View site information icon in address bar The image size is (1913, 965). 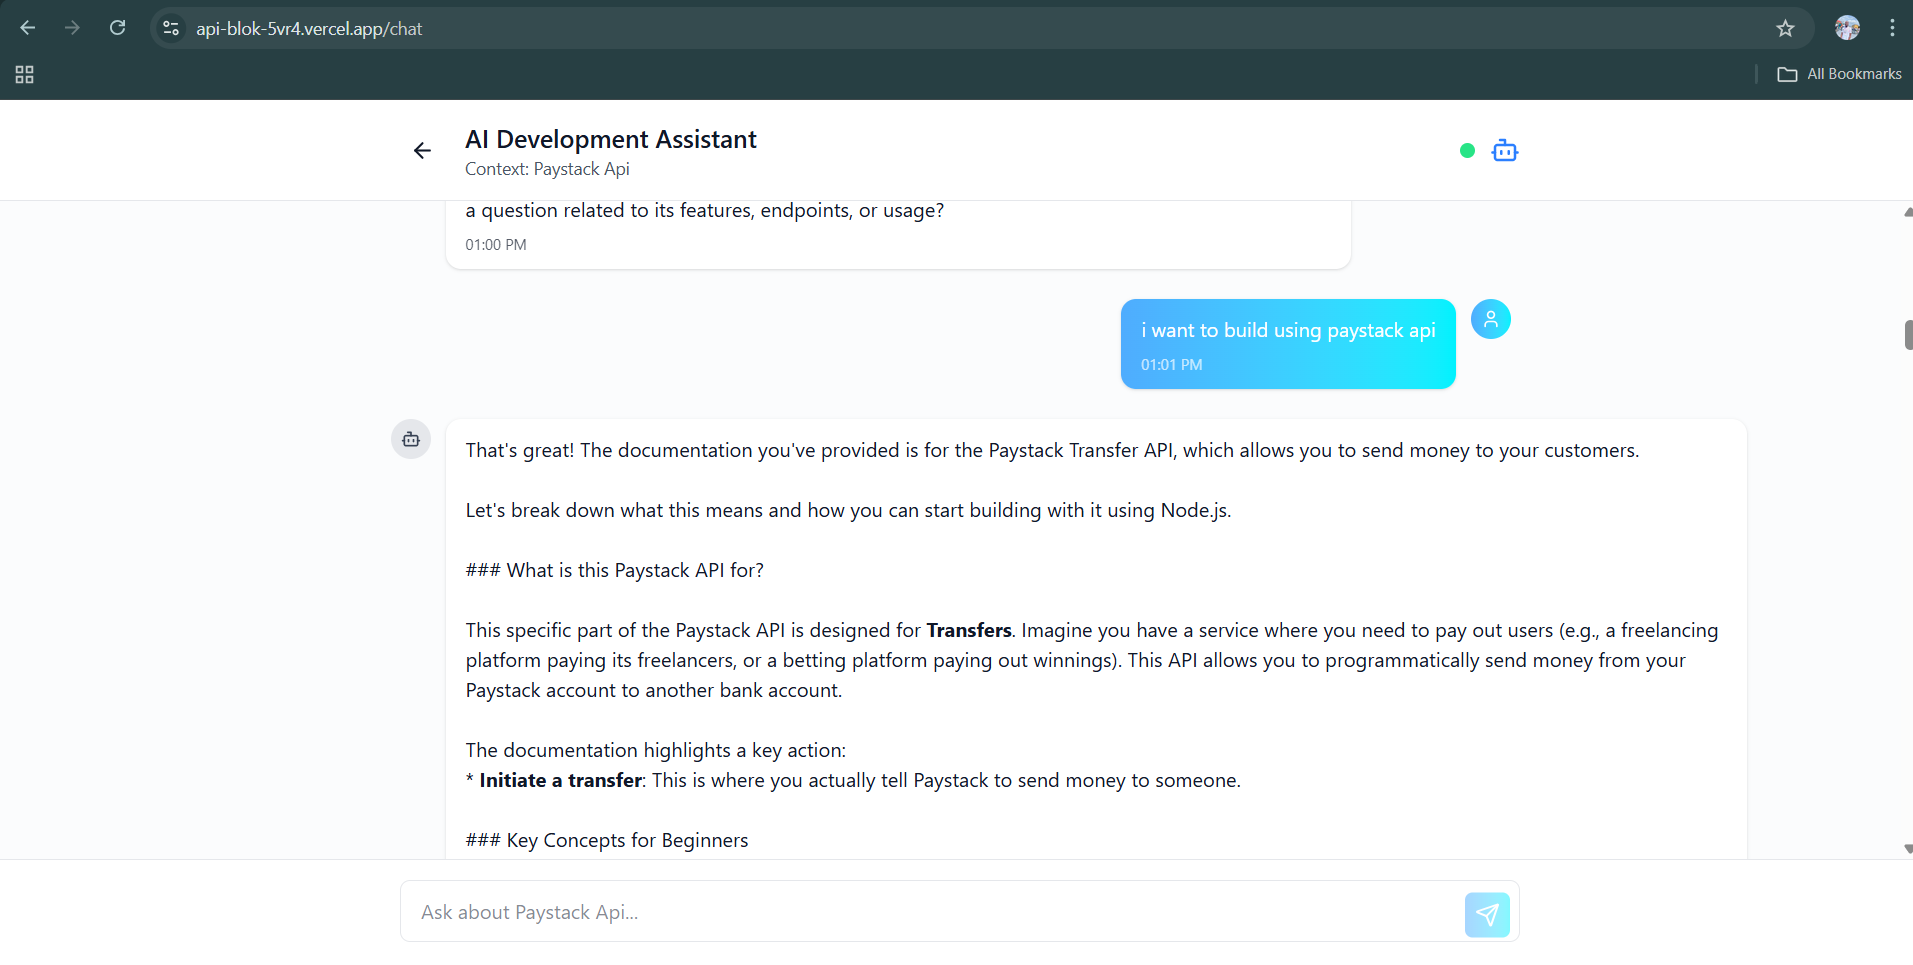171,29
